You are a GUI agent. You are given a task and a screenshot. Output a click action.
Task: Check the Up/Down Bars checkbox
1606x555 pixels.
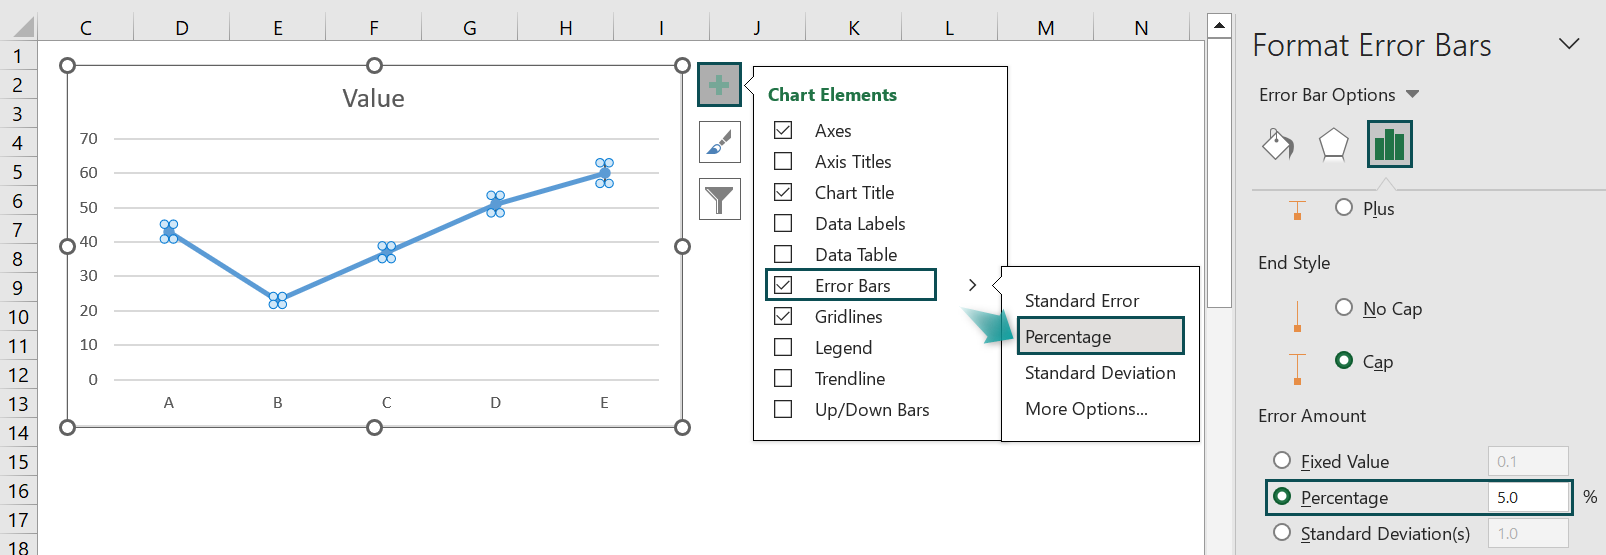tap(783, 409)
